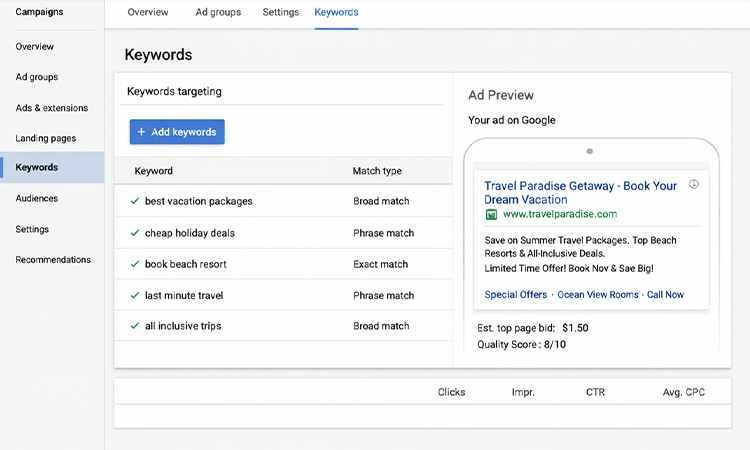
Task: Select the best vacation packages keyword
Action: 199,201
